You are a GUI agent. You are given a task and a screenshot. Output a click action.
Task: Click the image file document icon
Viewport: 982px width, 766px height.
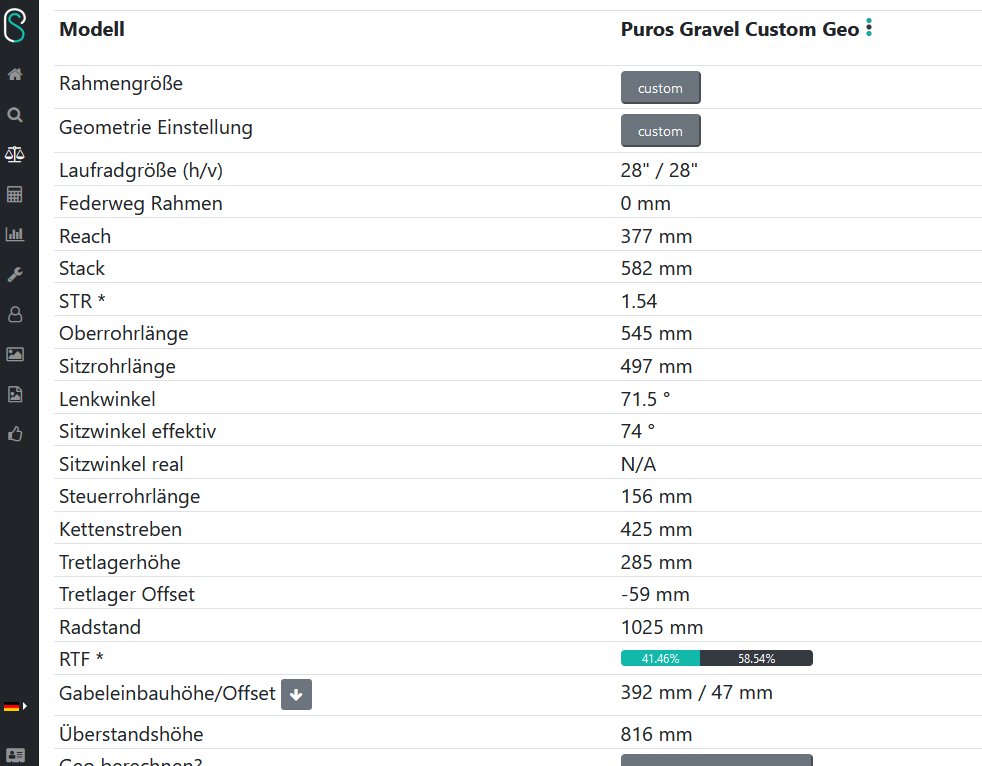pyautogui.click(x=15, y=394)
